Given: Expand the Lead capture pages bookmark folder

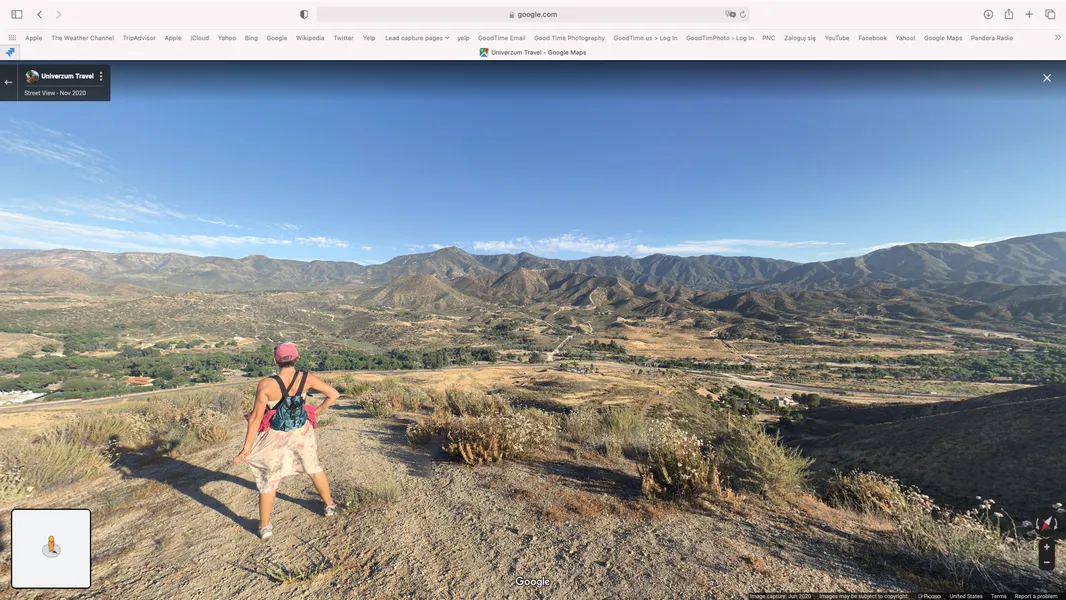Looking at the screenshot, I should tap(416, 38).
